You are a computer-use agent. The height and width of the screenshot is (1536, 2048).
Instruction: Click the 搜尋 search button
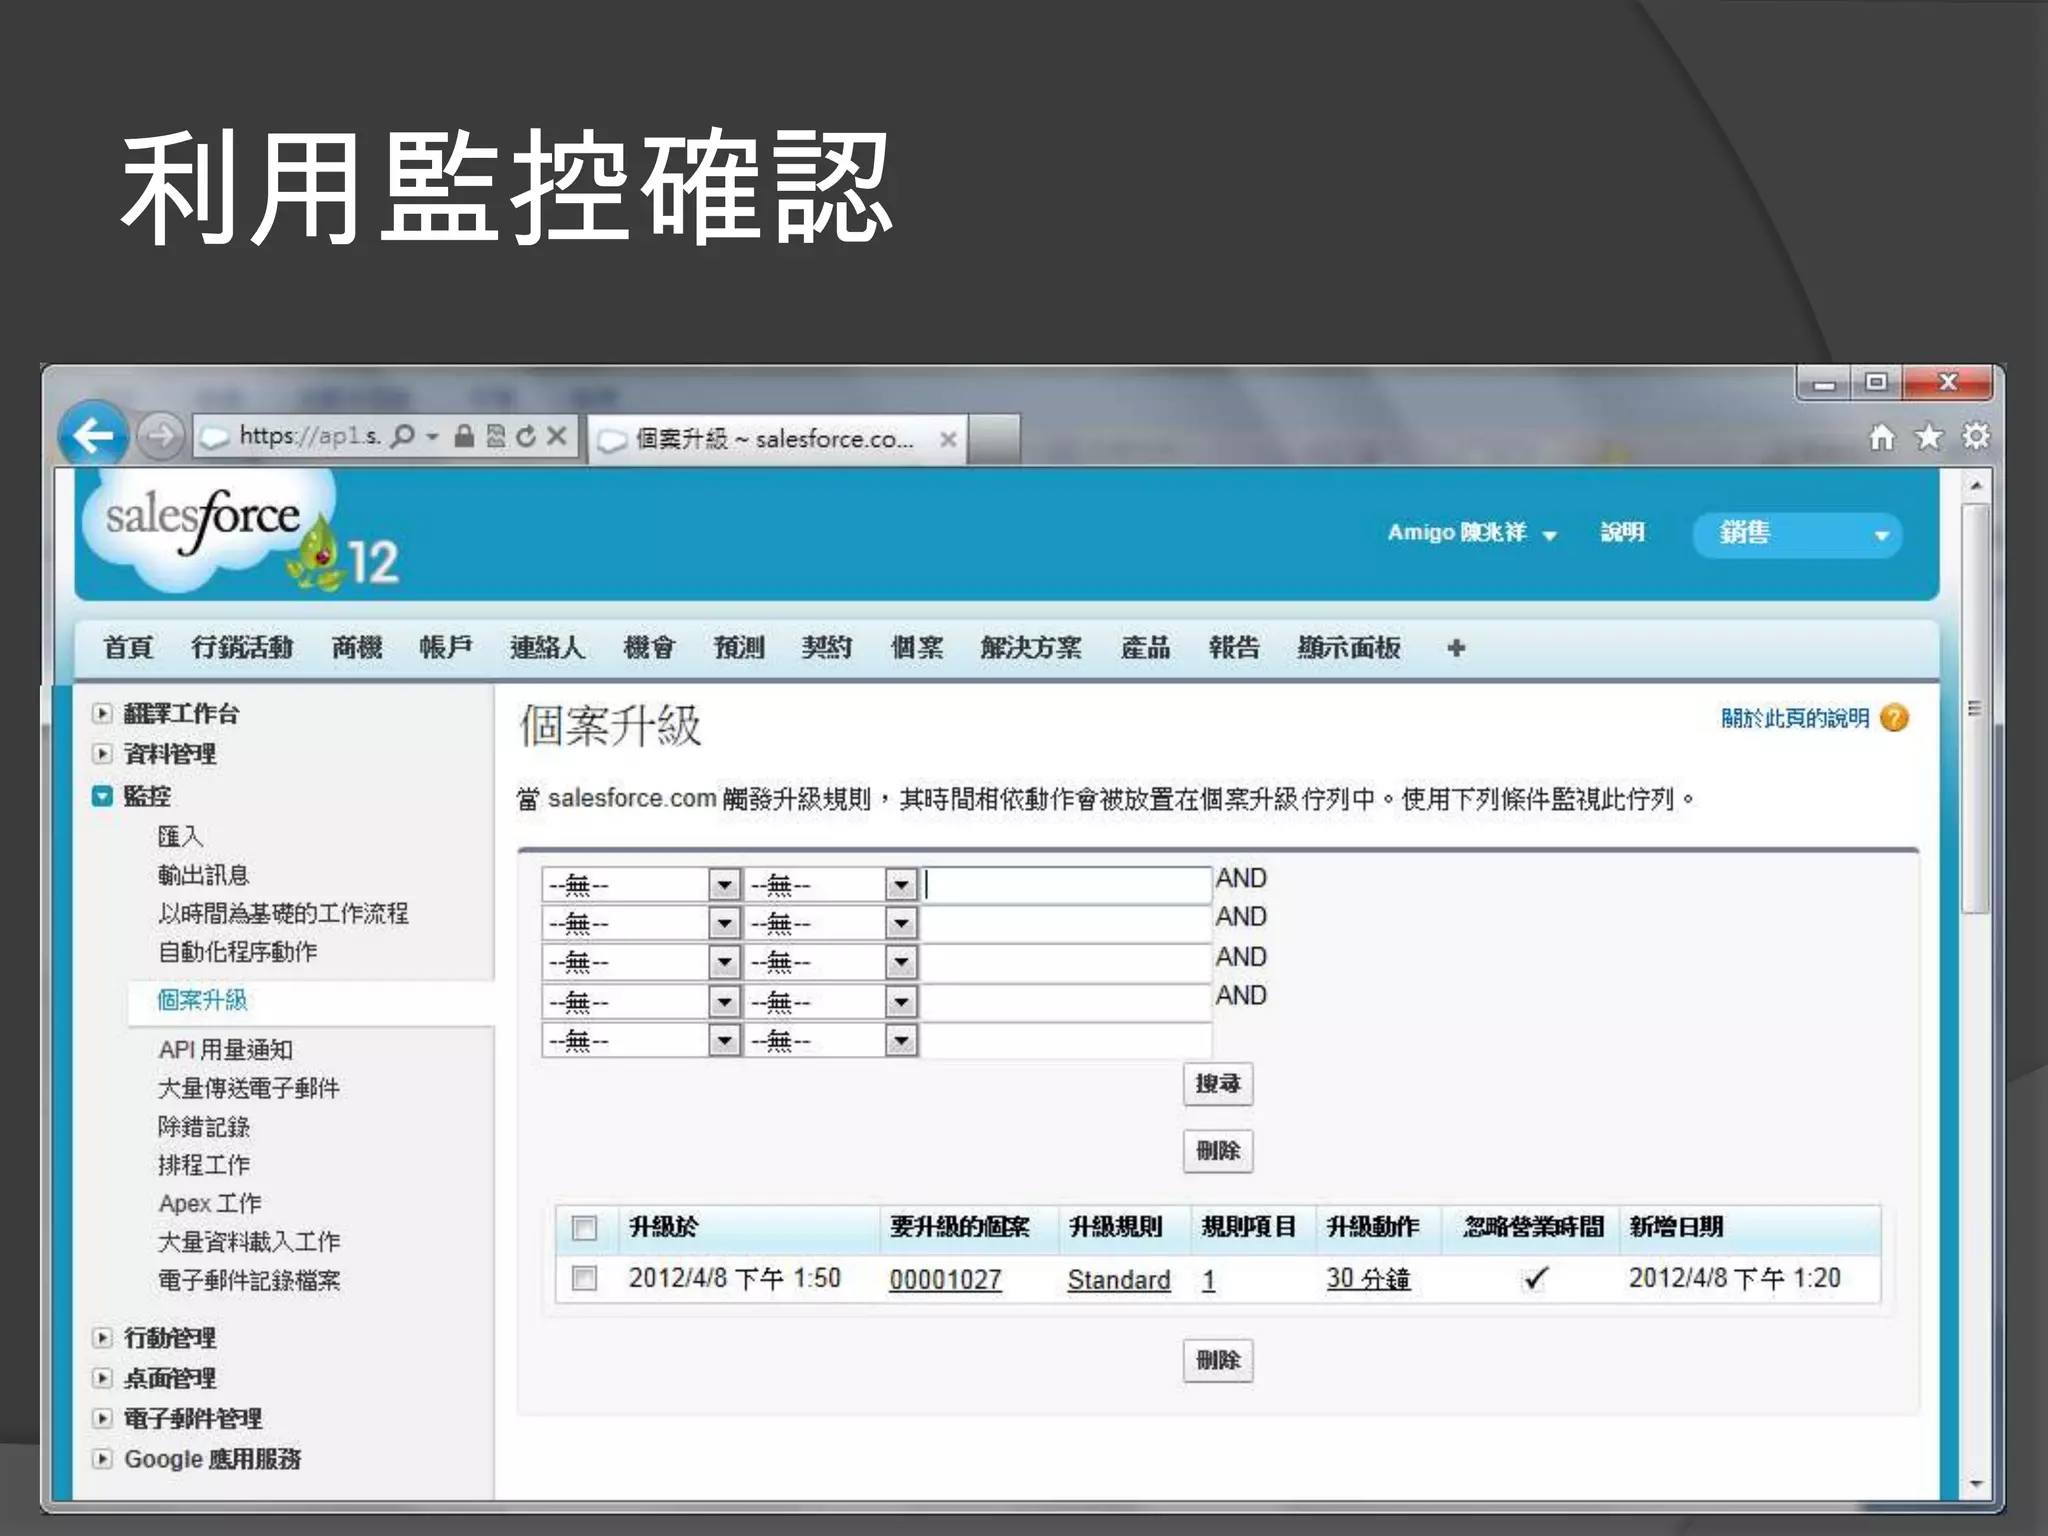(1217, 1084)
